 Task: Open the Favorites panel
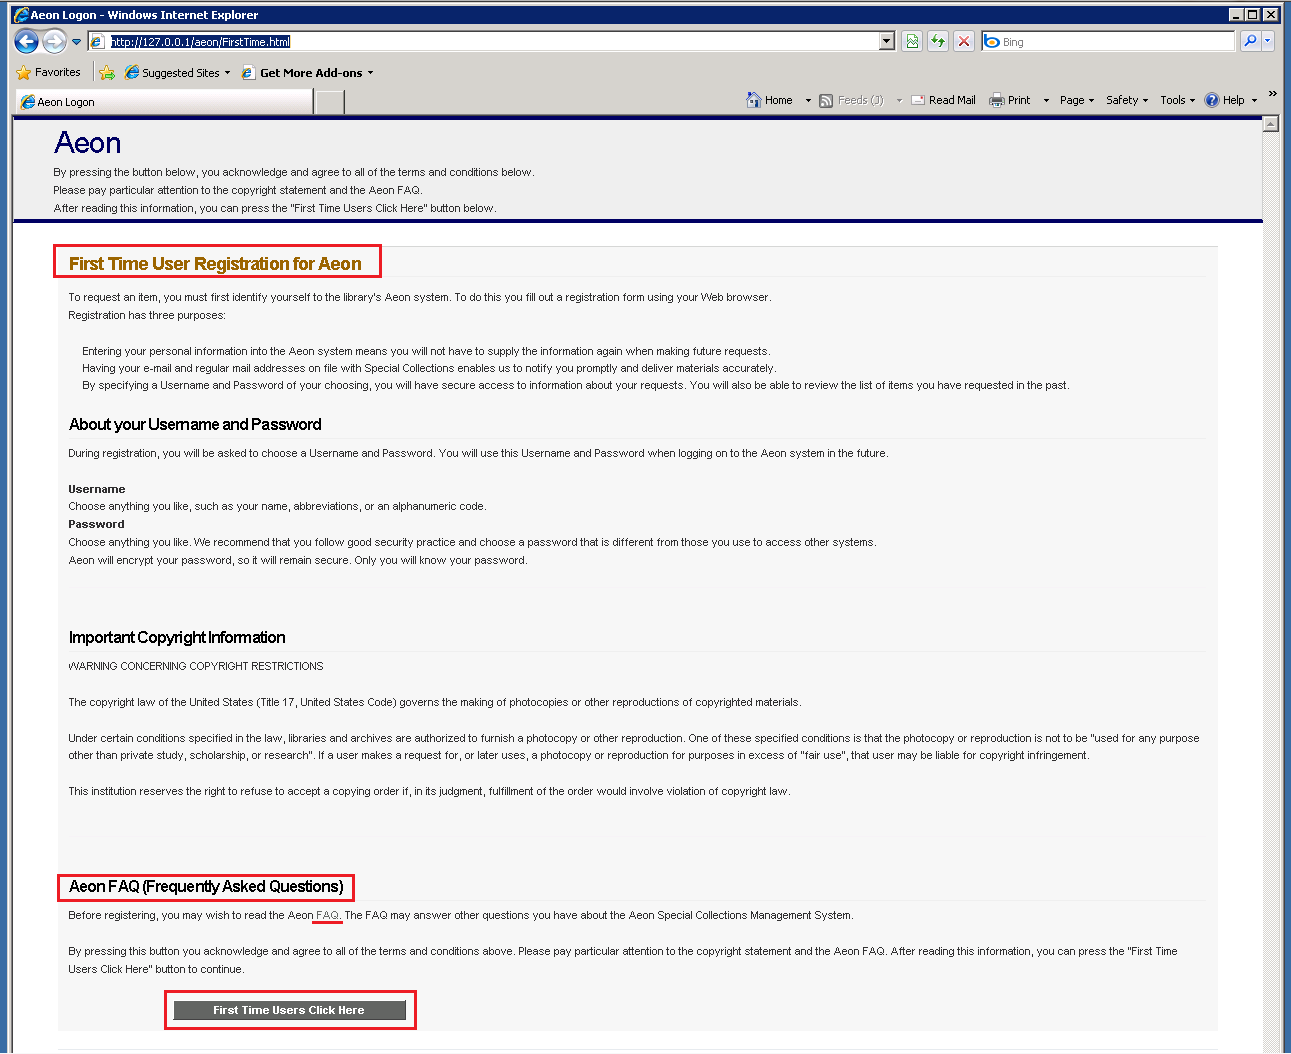click(x=48, y=72)
